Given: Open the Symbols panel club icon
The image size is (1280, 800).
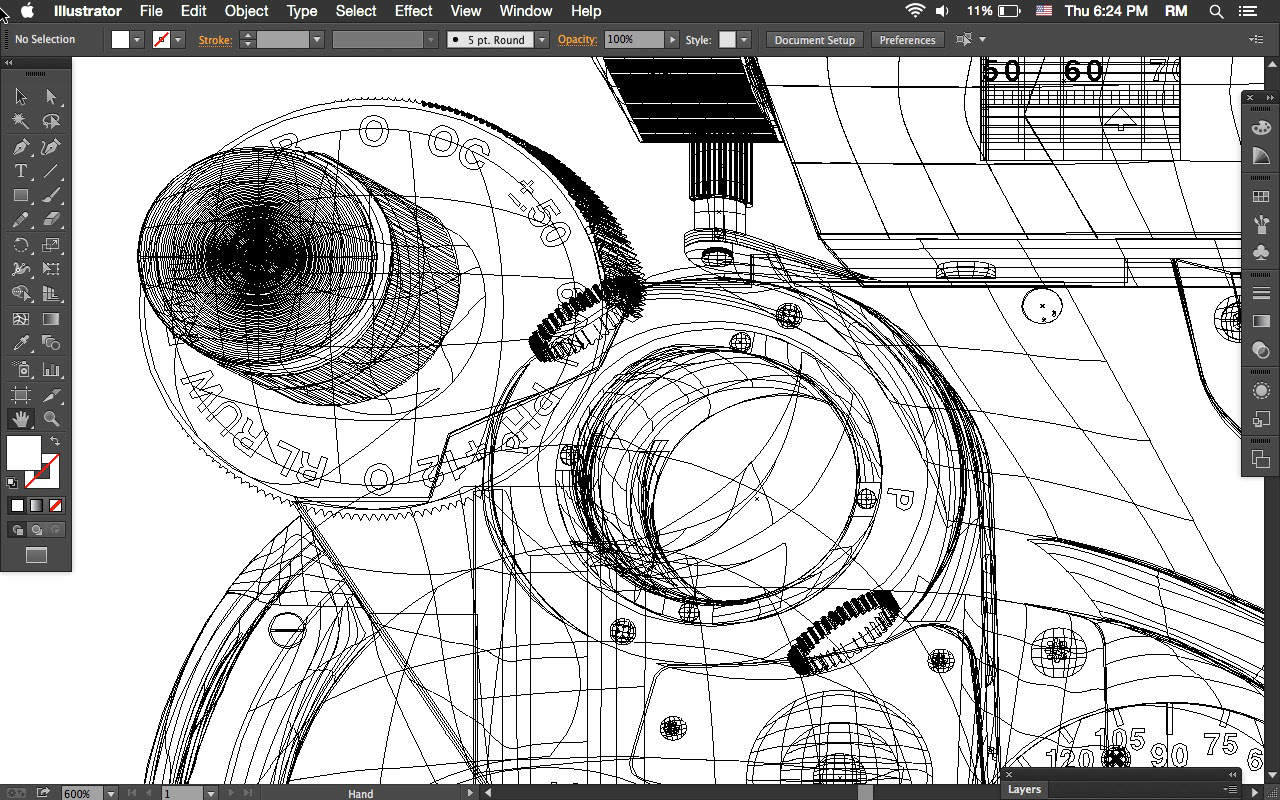Looking at the screenshot, I should click(x=1261, y=253).
